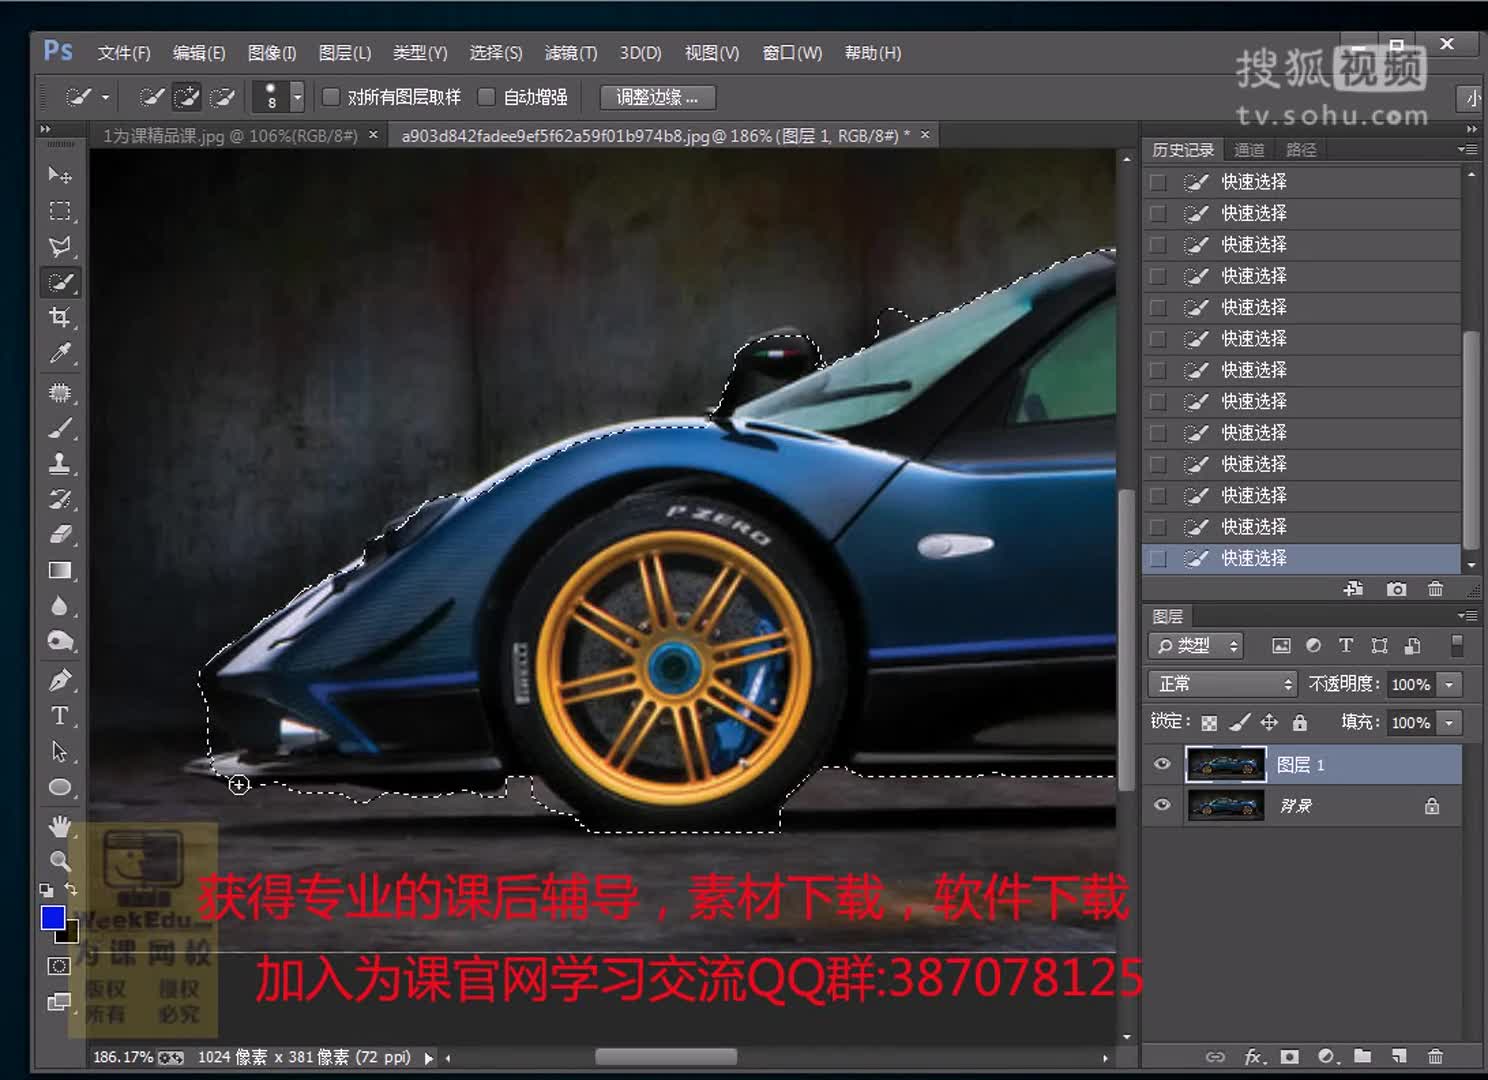Select the Zoom tool
Viewport: 1488px width, 1080px height.
60,861
